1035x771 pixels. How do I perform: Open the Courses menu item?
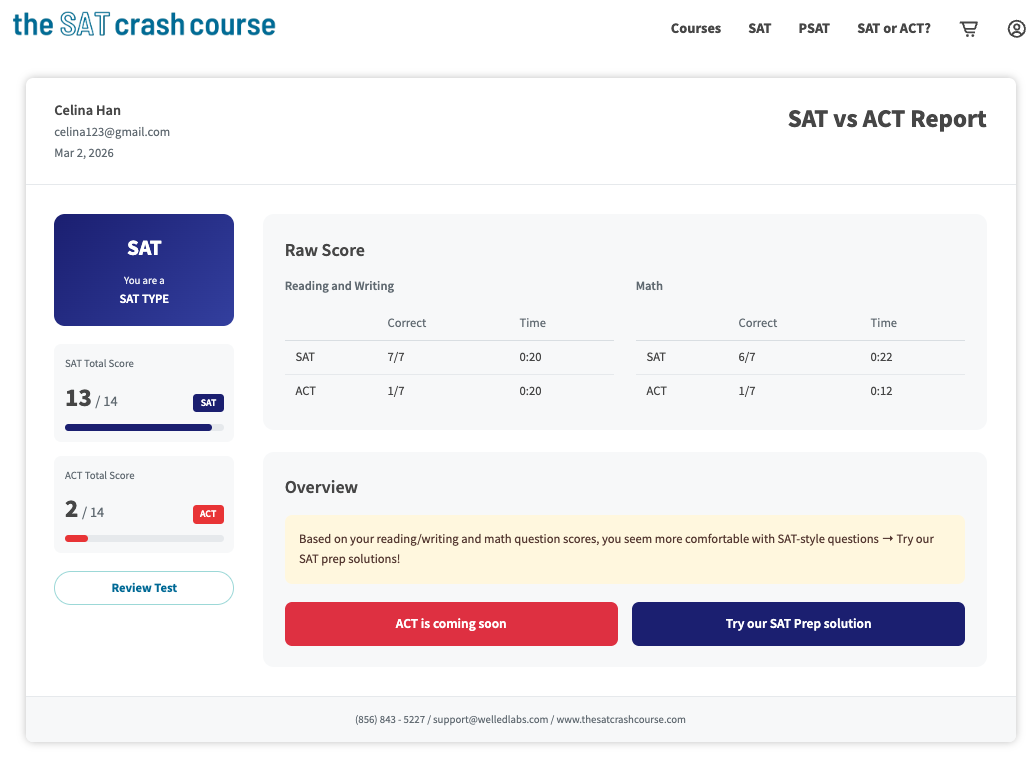(x=695, y=29)
